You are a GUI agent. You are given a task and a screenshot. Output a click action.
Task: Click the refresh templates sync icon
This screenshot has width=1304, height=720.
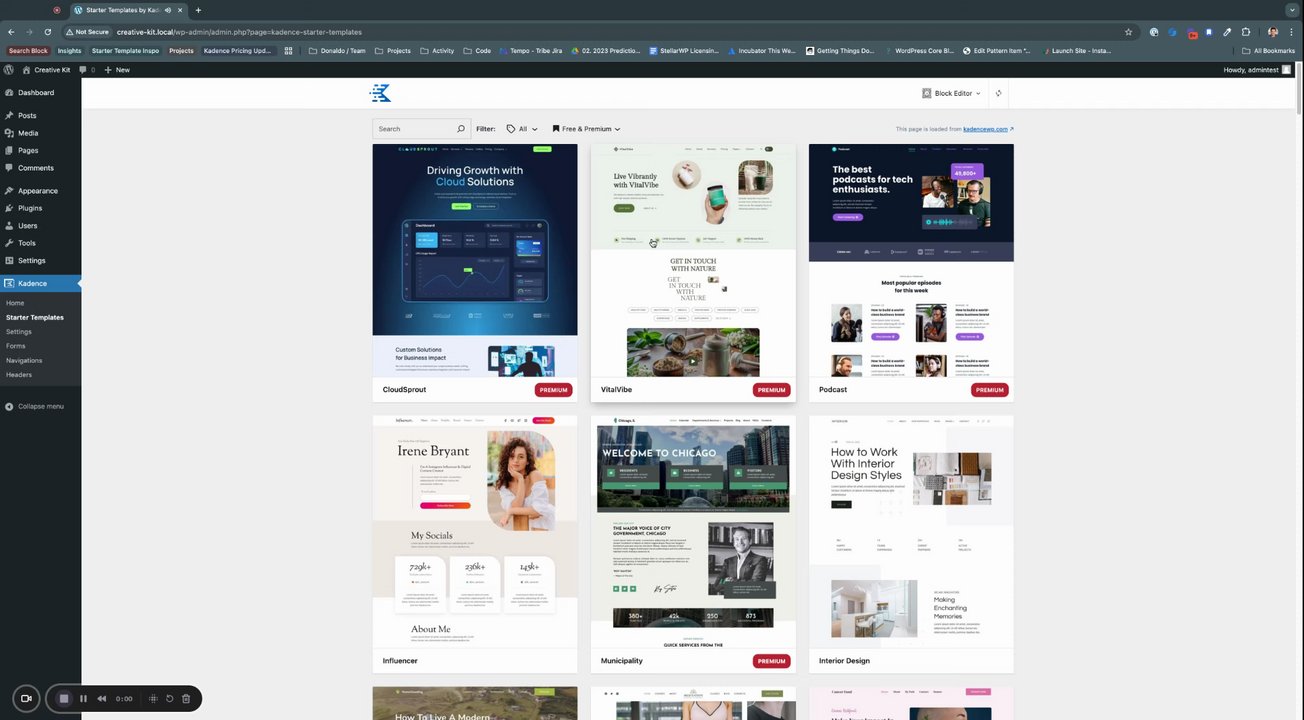[998, 93]
